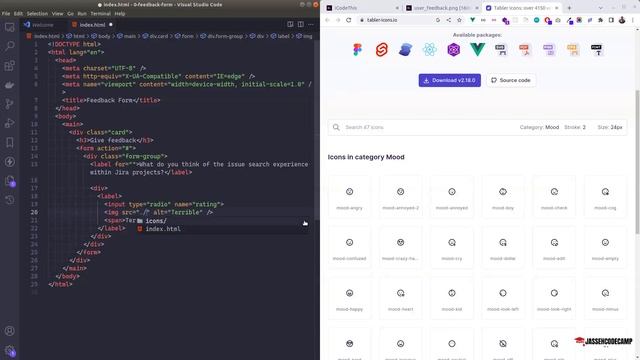Select the Svelte package icon
The width and height of the screenshot is (640, 360).
pyautogui.click(x=381, y=50)
